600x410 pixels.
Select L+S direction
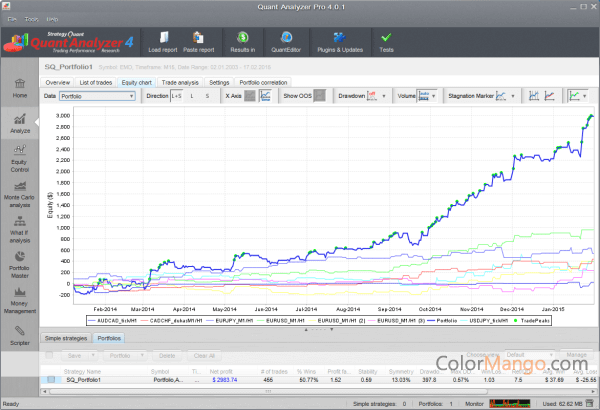point(176,96)
